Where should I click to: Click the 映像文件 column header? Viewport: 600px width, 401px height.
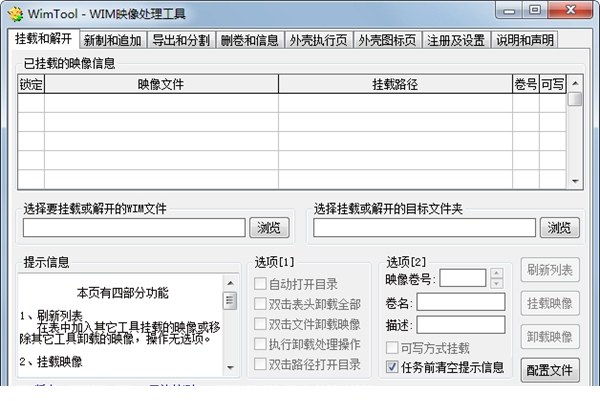pos(161,84)
